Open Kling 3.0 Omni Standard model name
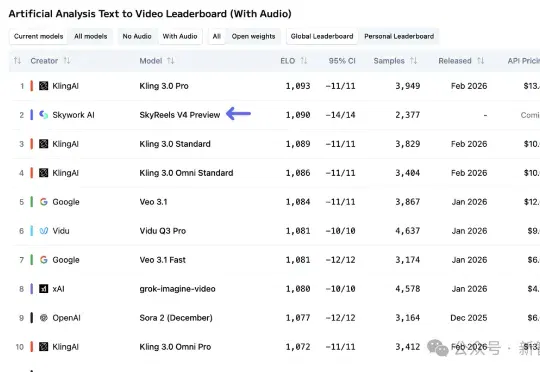540x372 pixels. pyautogui.click(x=186, y=173)
